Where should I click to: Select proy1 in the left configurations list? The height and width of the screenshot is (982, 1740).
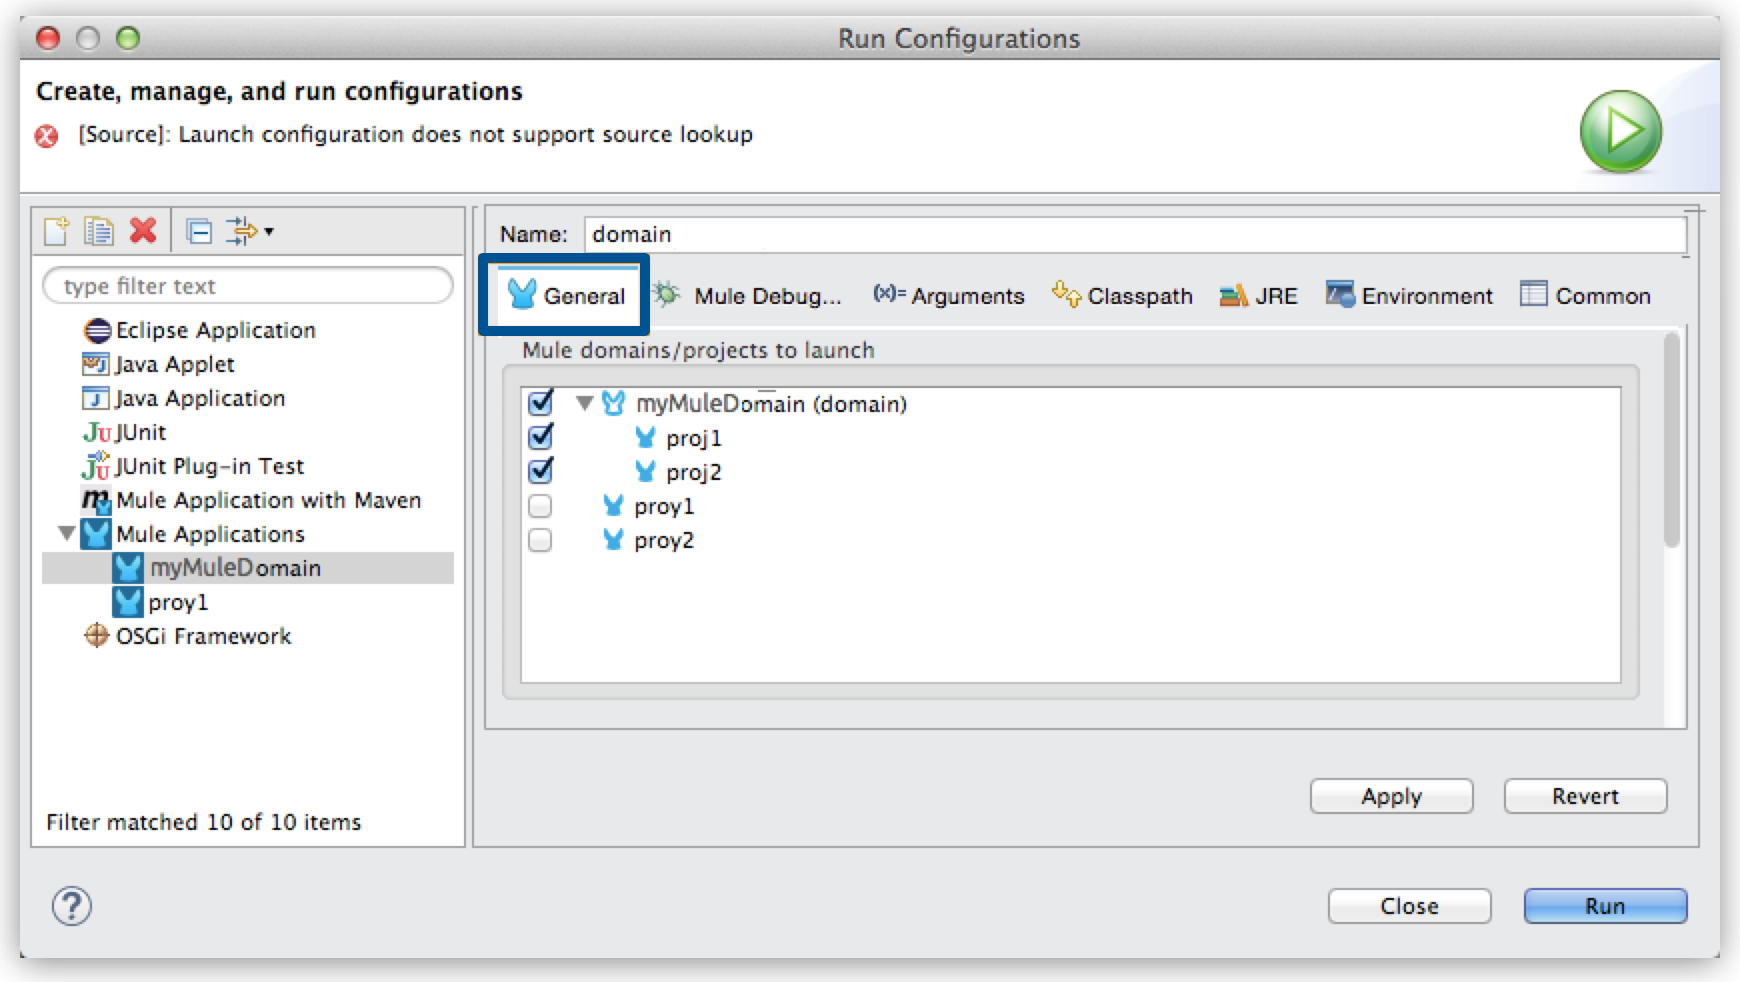click(177, 602)
